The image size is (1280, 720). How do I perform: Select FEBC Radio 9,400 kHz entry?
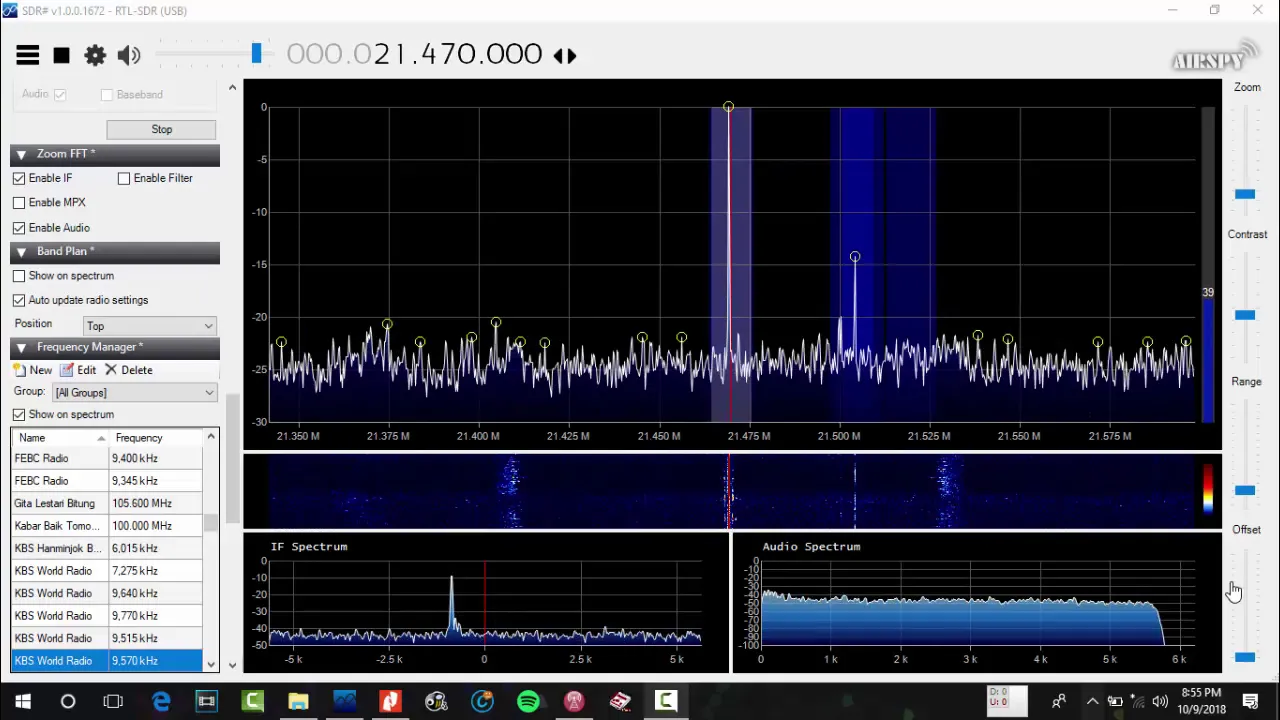107,458
